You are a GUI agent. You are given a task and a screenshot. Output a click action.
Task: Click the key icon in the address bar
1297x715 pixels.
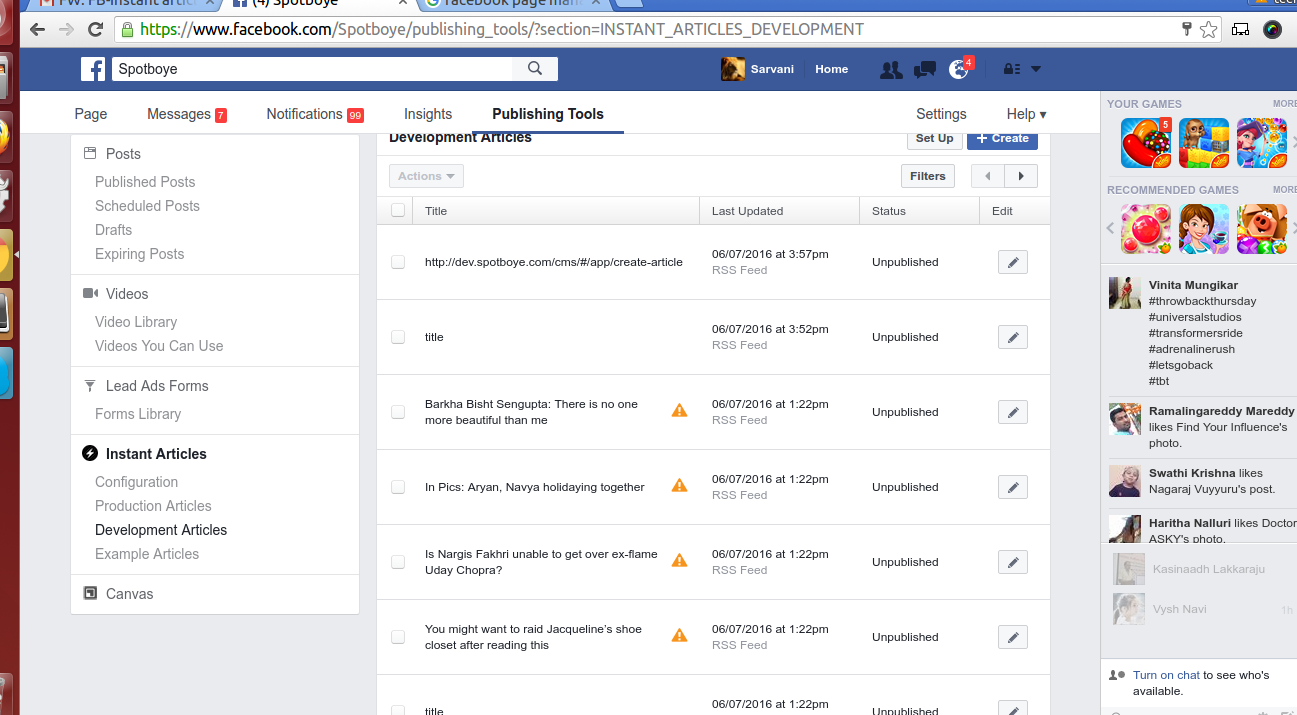(x=1187, y=29)
